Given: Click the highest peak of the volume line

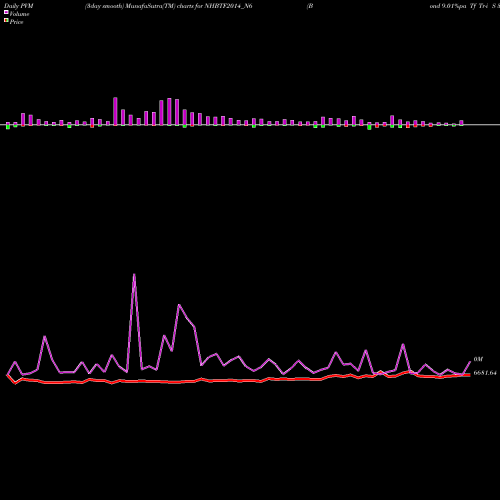Looking at the screenshot, I should point(134,275).
